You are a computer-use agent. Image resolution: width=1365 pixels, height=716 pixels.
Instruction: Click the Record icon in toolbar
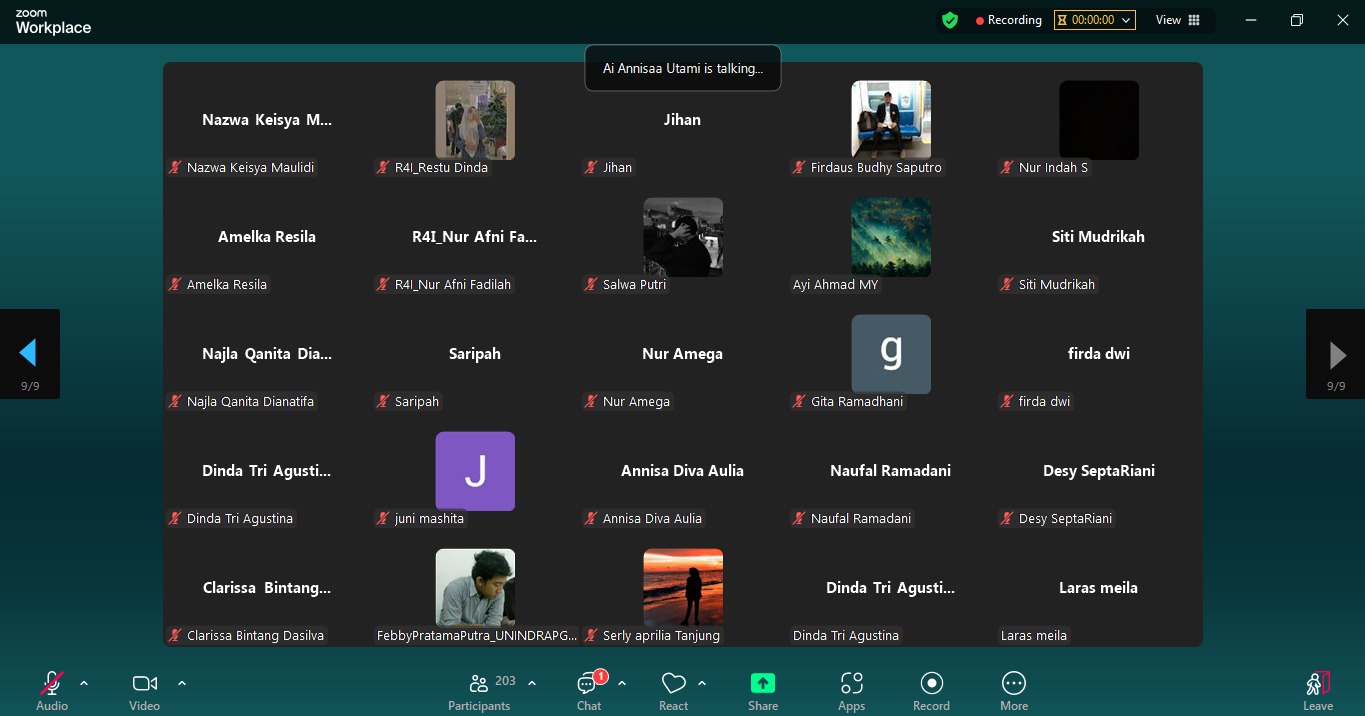coord(931,683)
